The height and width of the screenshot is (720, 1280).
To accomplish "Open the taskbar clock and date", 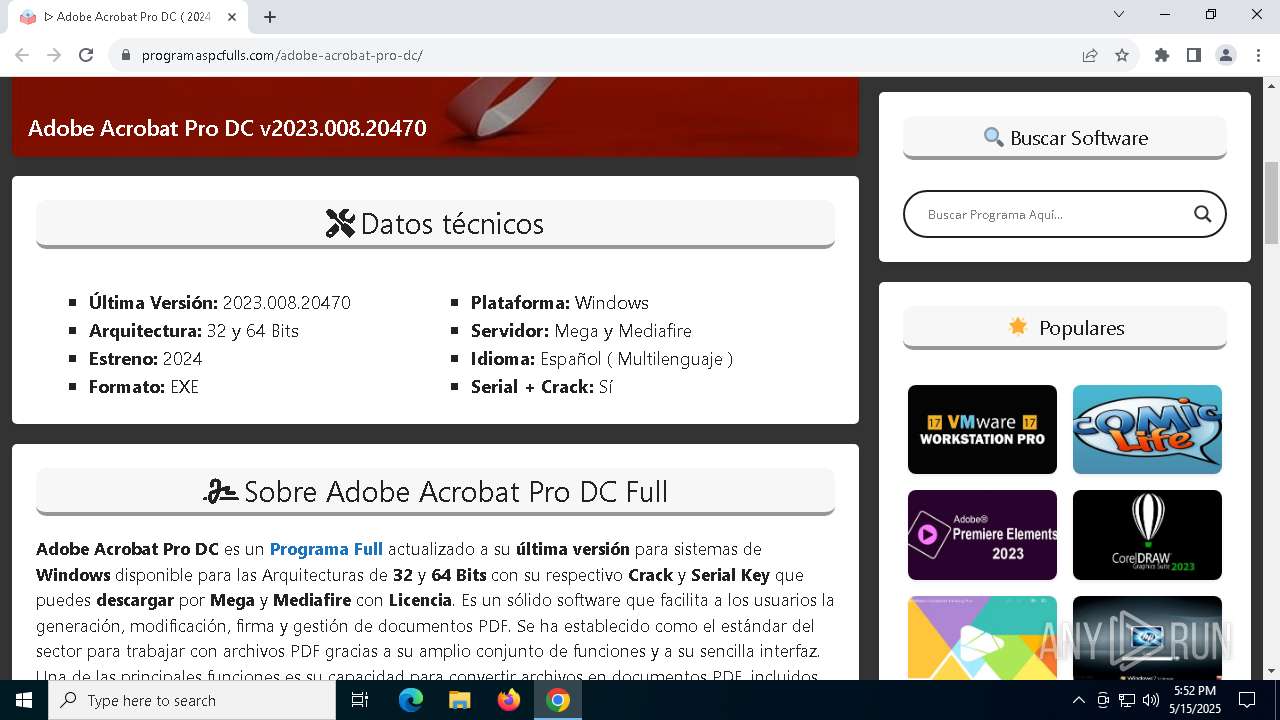I will (x=1195, y=700).
